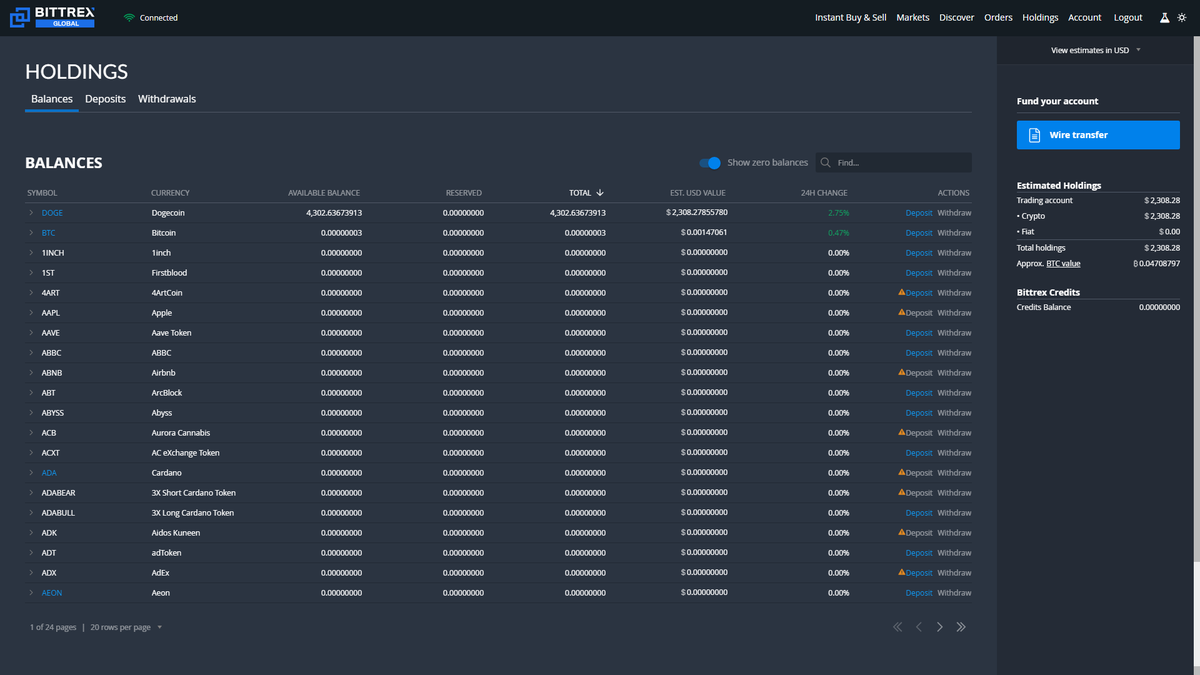1200x675 pixels.
Task: Click the TOTAL sort arrow
Action: [x=600, y=192]
